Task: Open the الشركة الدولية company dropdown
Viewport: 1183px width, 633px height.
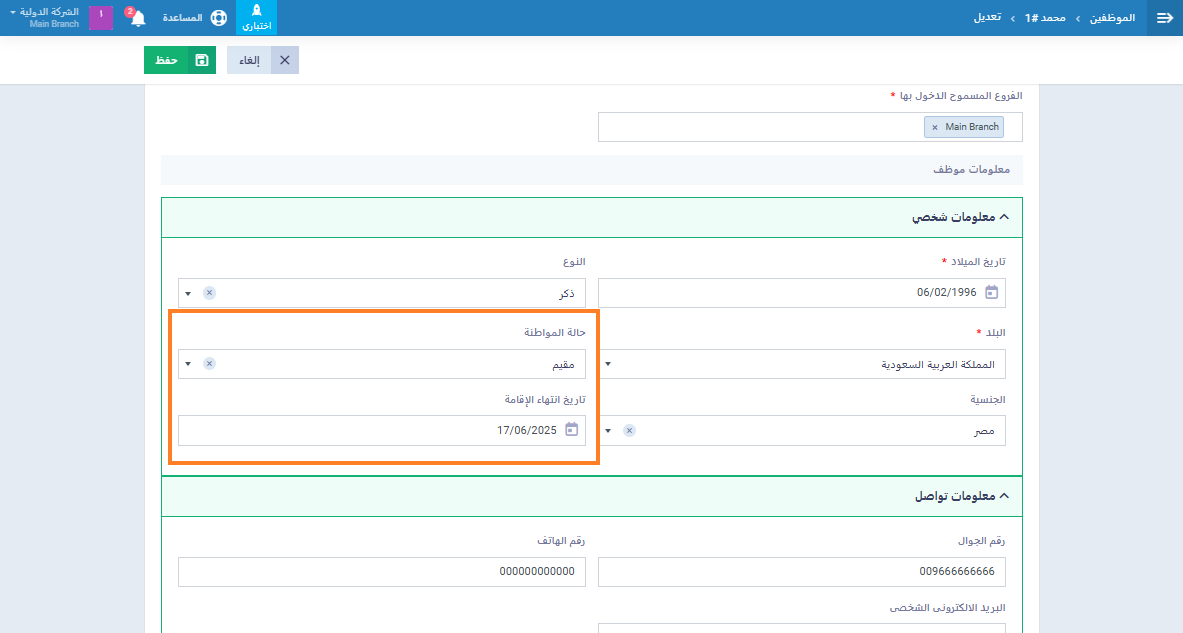Action: tap(45, 17)
